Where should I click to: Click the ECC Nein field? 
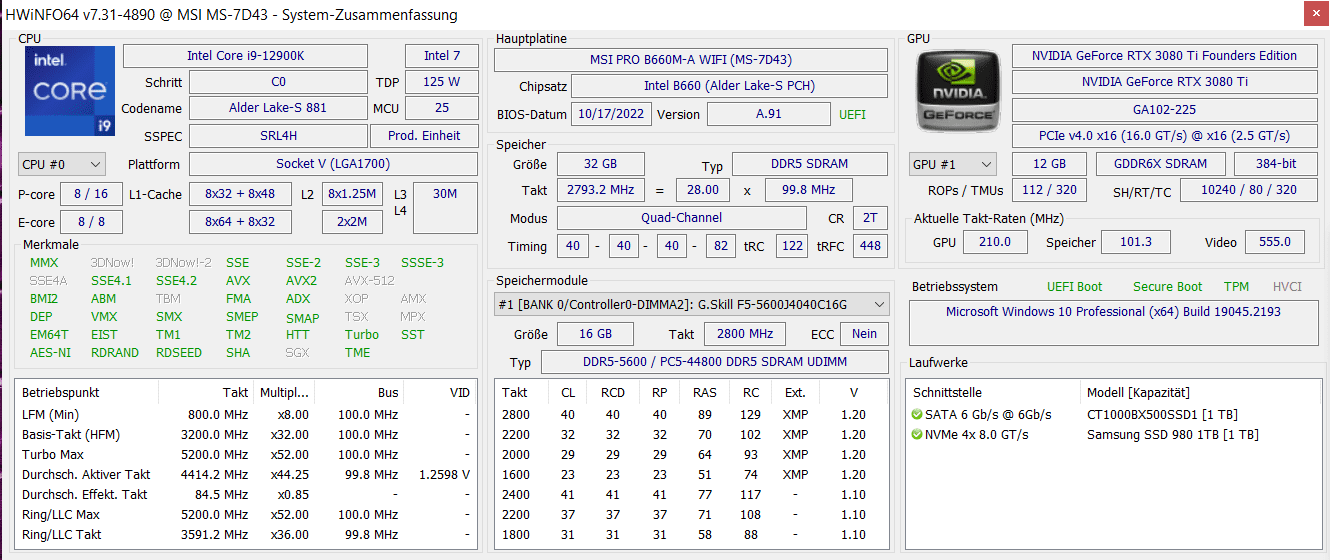pos(864,334)
